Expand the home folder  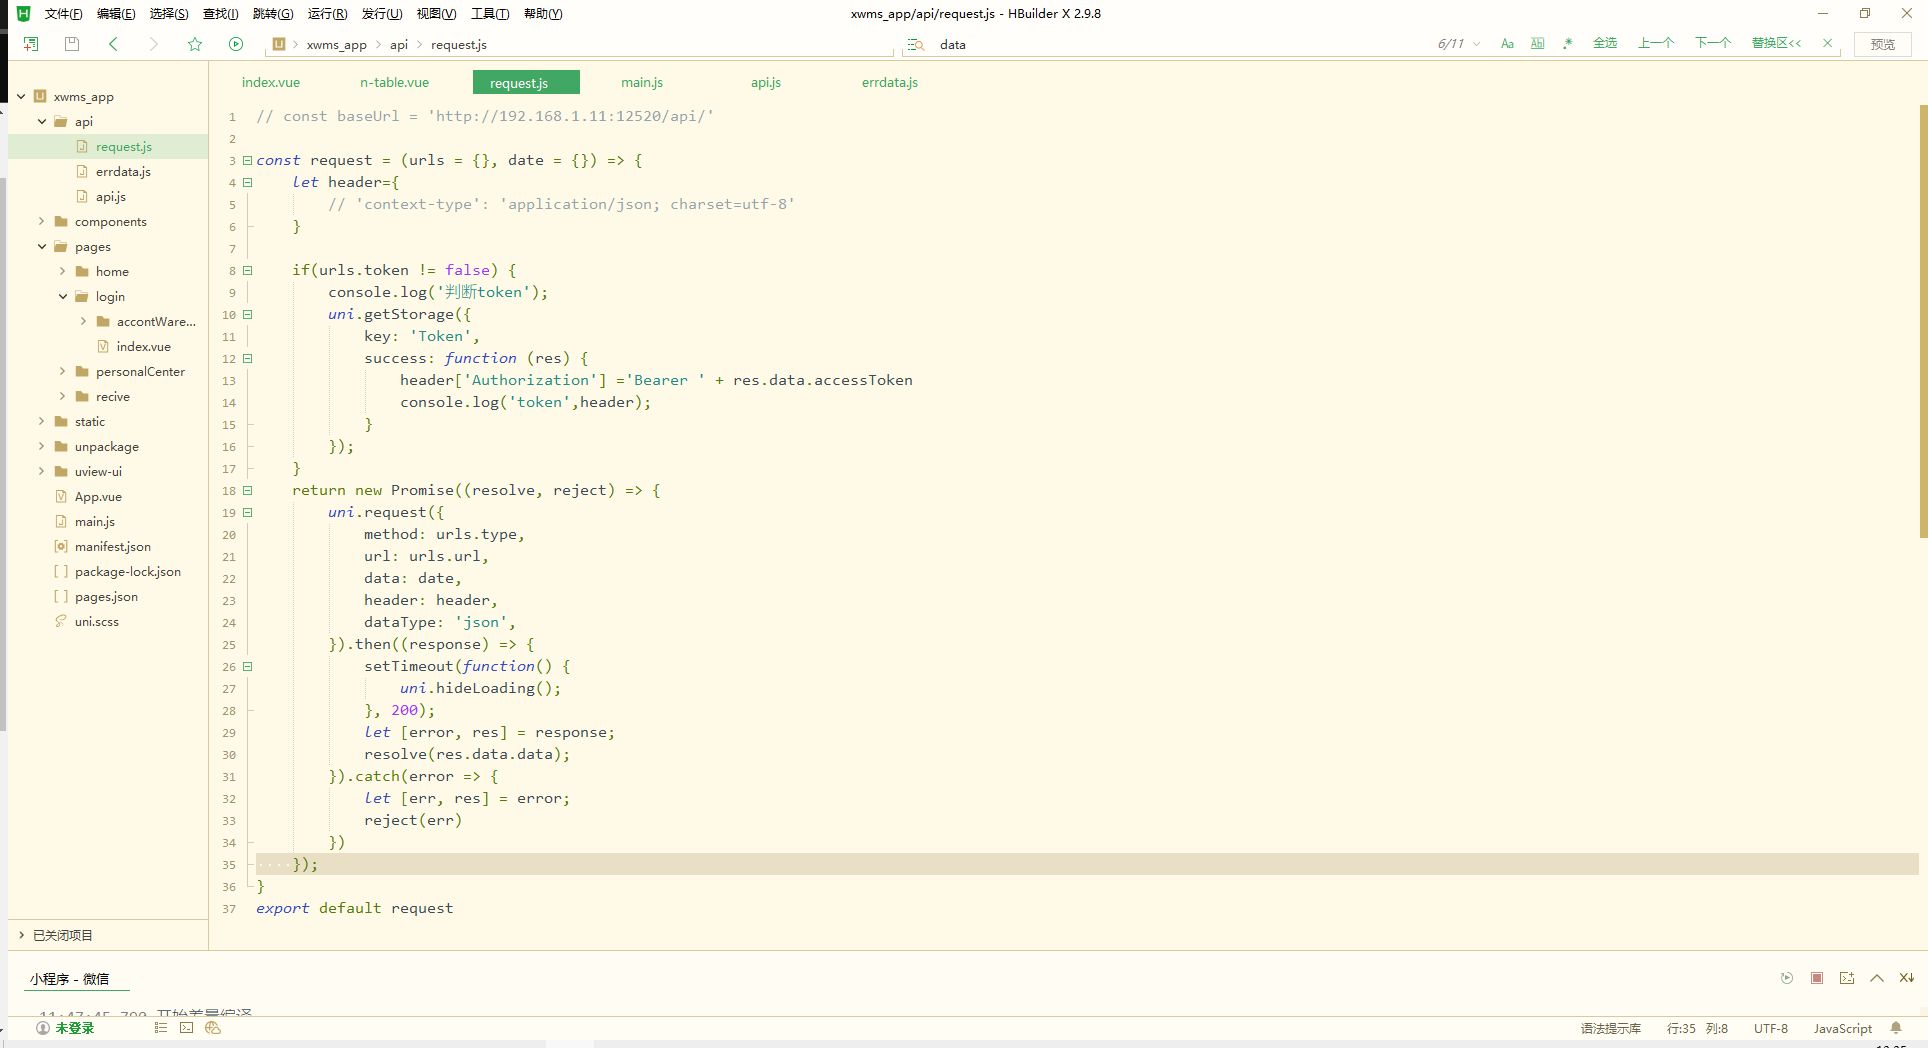62,271
